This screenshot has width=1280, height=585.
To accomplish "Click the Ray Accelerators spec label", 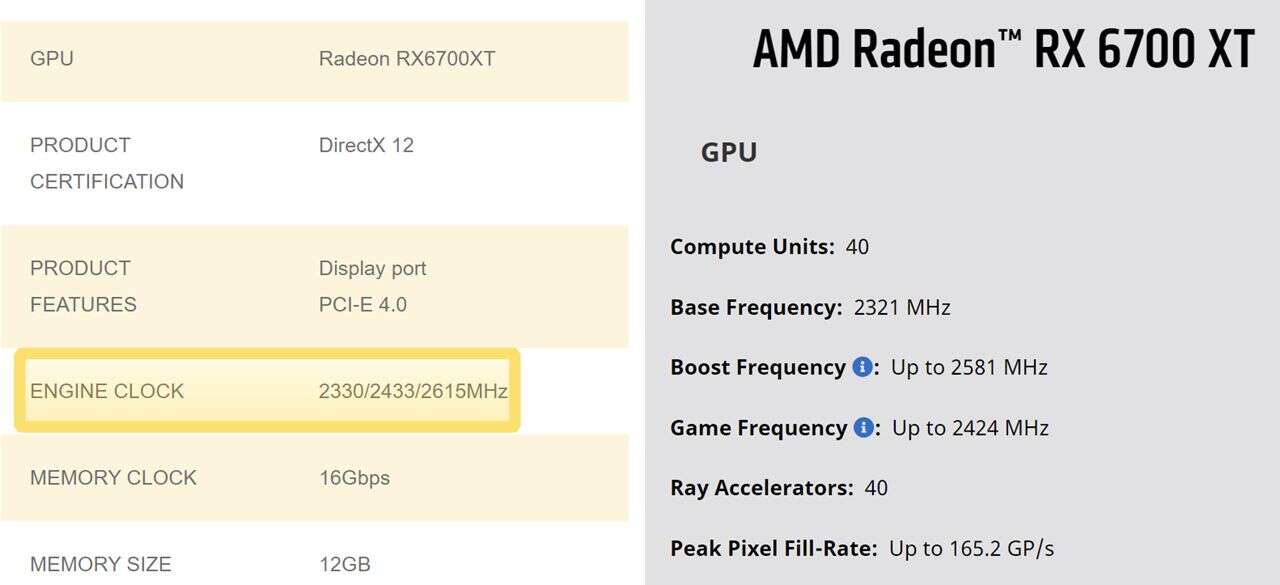I will coord(762,488).
